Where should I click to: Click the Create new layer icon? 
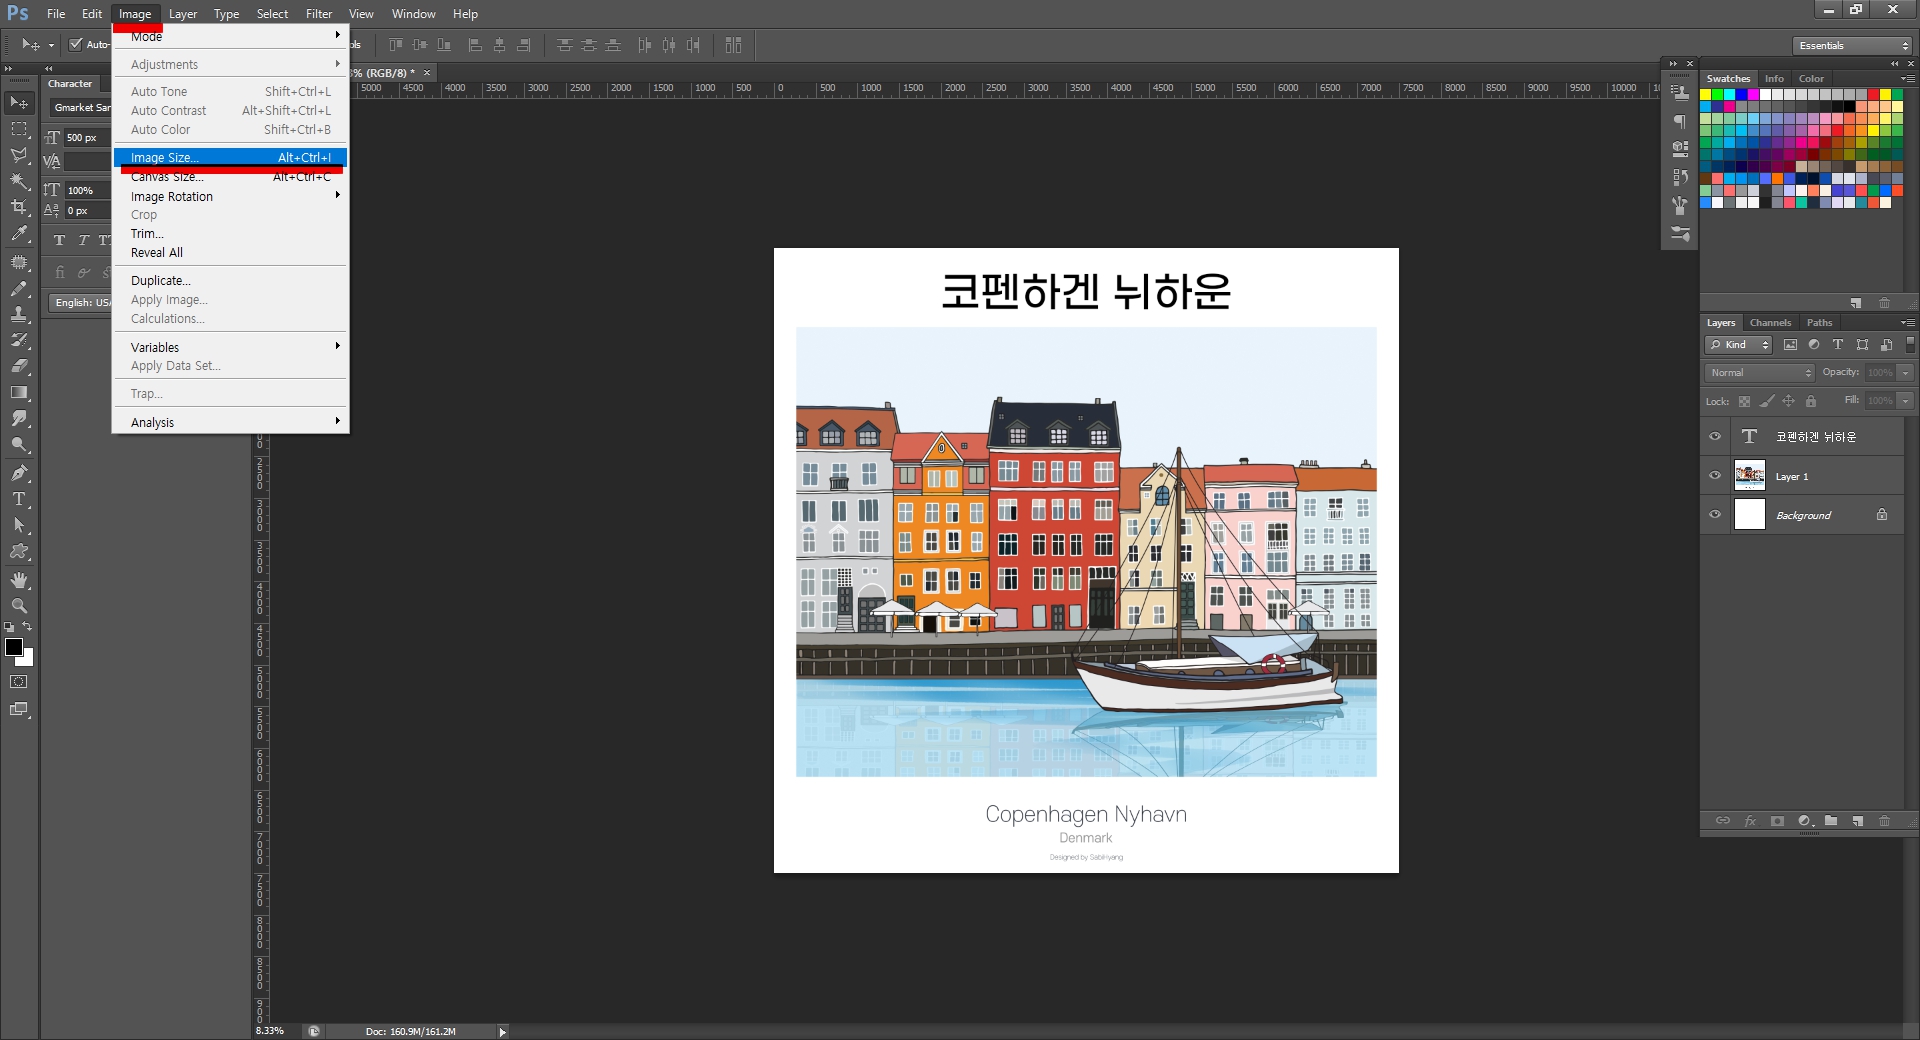(x=1857, y=821)
